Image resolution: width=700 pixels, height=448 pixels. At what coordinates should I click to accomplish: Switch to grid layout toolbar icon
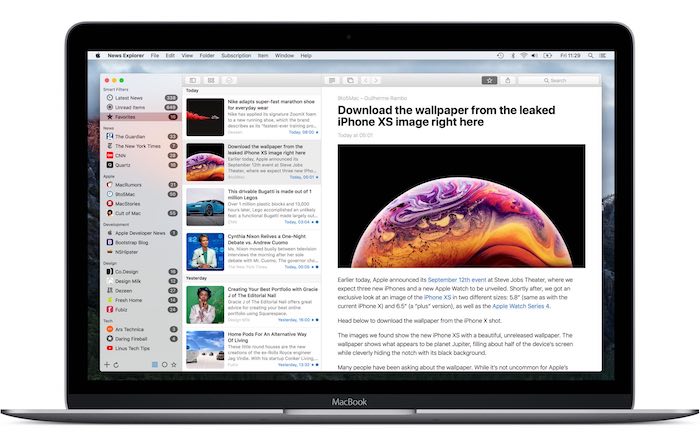click(x=211, y=80)
